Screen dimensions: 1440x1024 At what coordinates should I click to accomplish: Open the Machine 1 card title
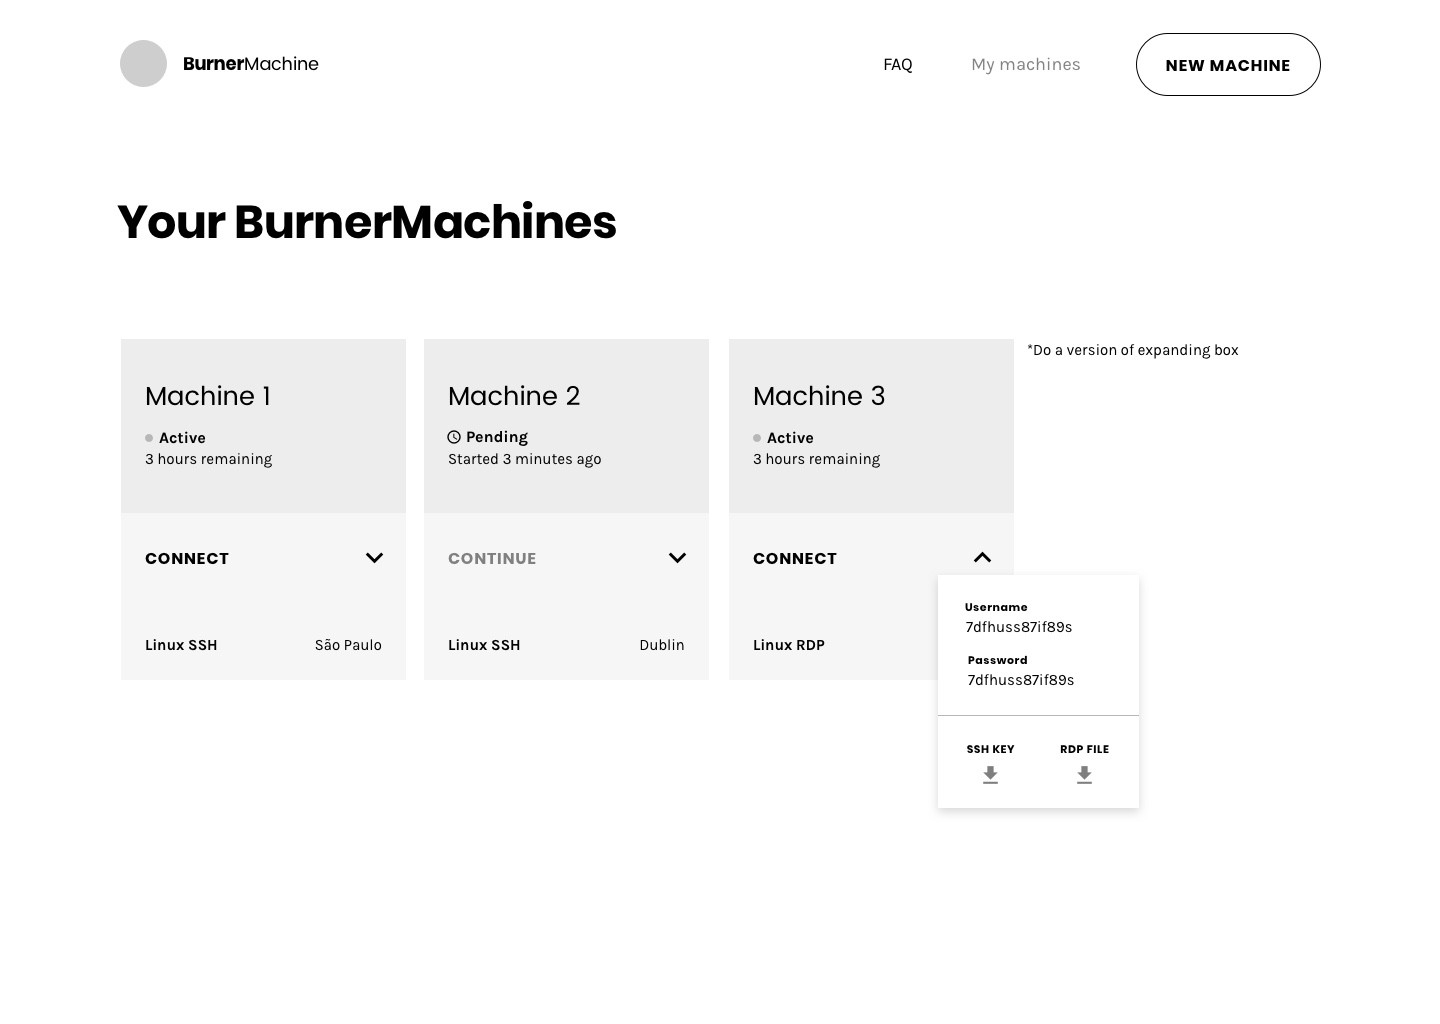point(208,396)
